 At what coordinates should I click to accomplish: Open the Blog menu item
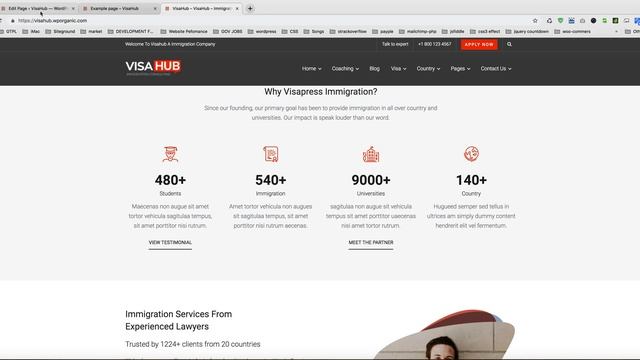tap(374, 69)
